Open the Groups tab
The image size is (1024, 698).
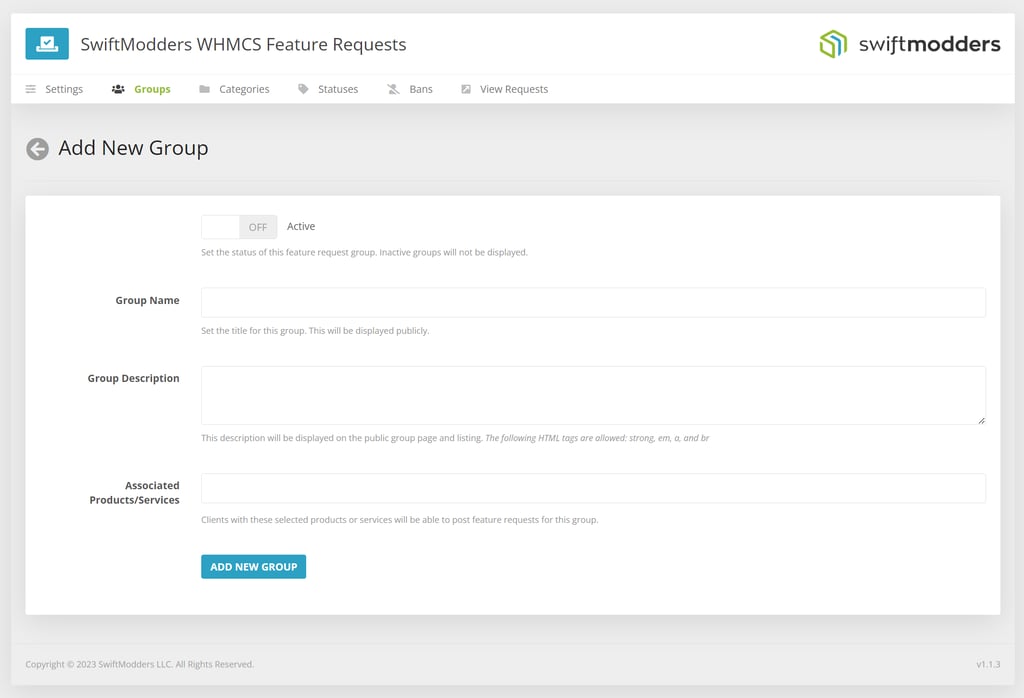click(141, 89)
